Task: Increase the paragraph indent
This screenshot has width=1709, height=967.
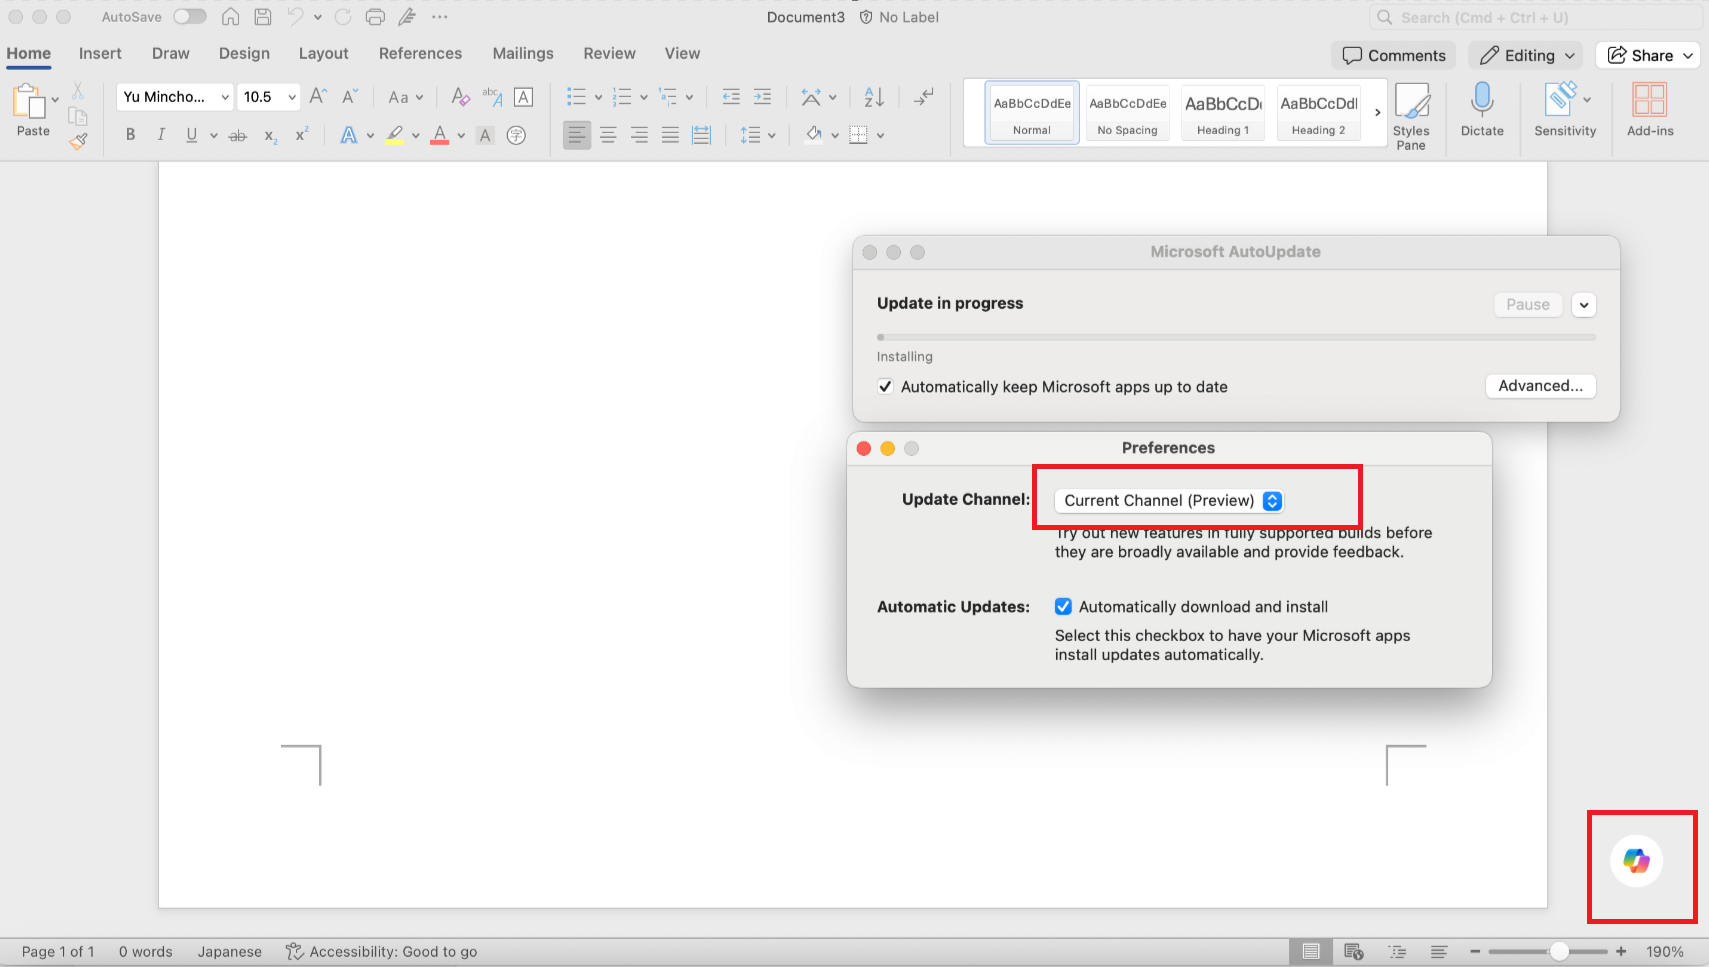Action: (762, 96)
